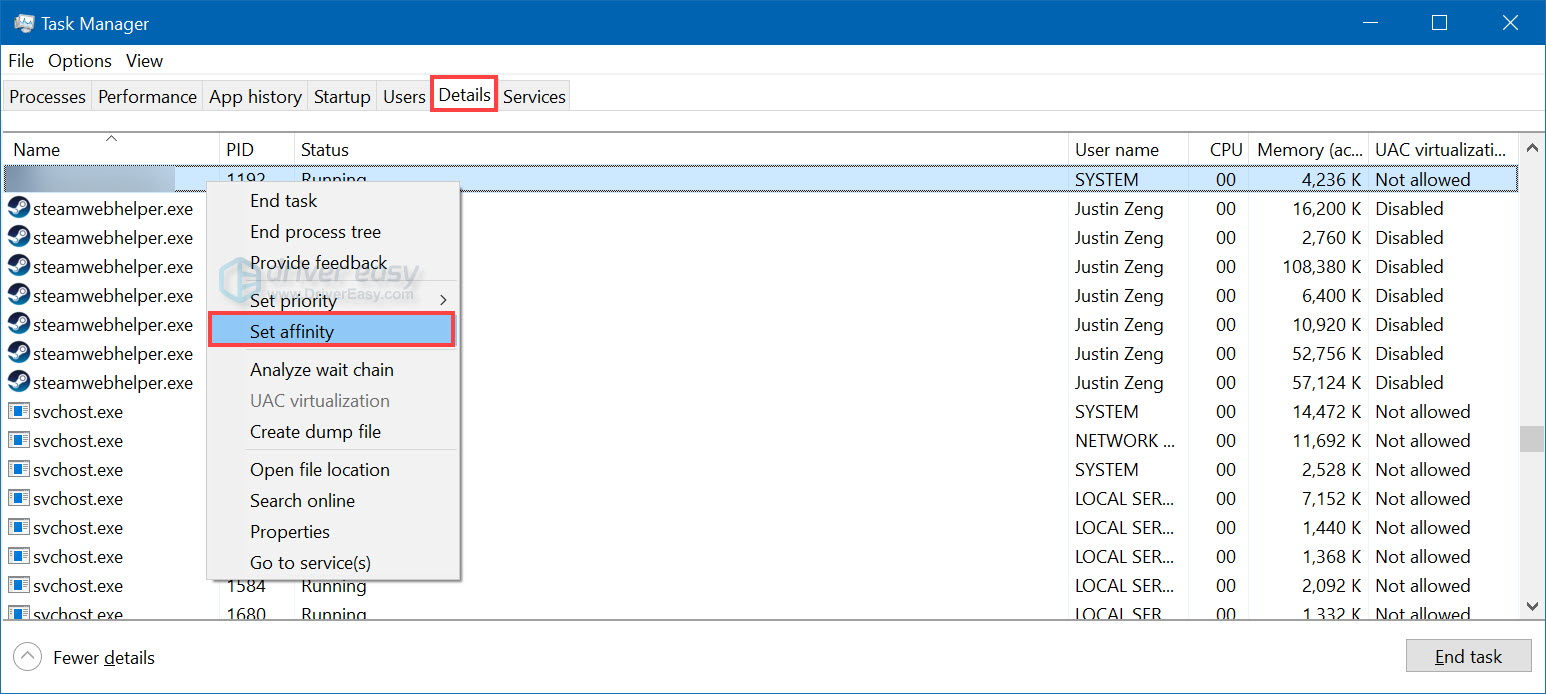Viewport: 1546px width, 694px height.
Task: Open the Options menu
Action: coord(79,61)
